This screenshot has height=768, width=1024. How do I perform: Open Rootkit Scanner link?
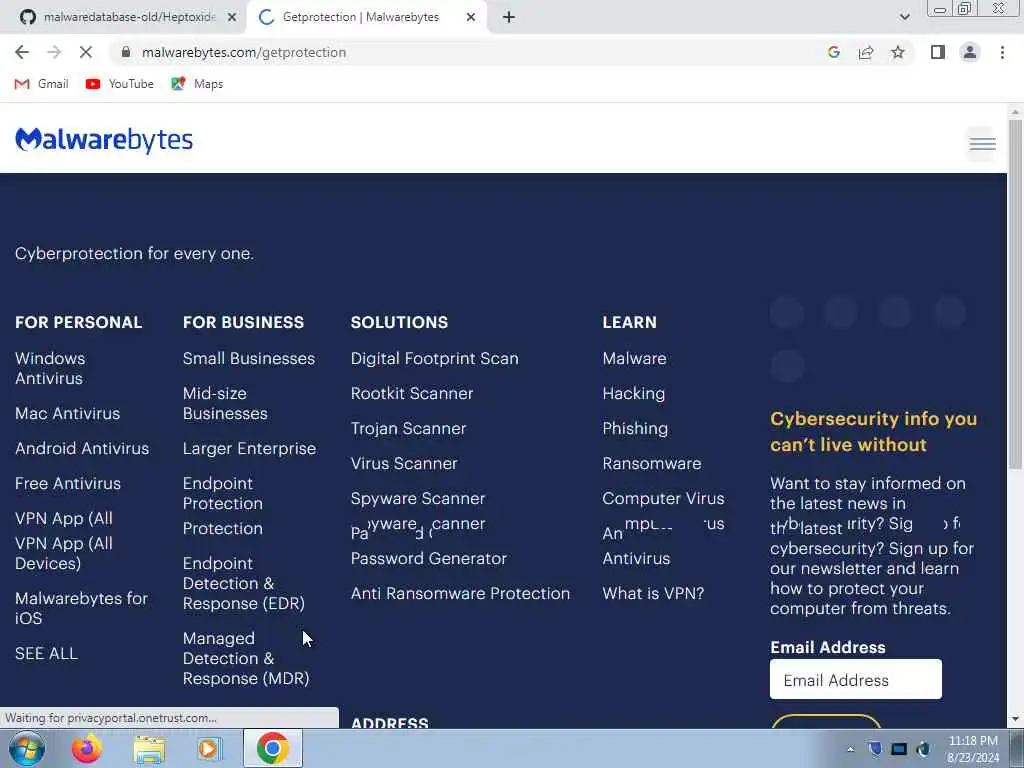pyautogui.click(x=412, y=394)
